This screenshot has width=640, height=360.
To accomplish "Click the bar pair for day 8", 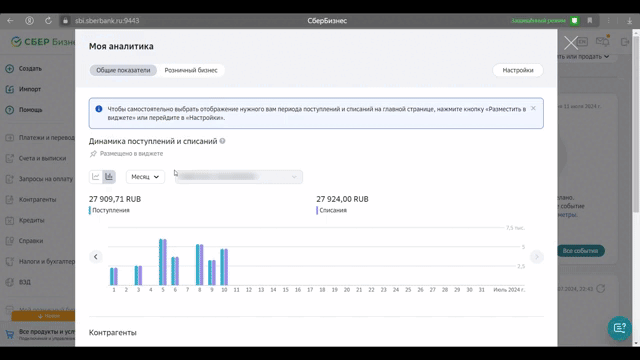I will click(x=200, y=264).
